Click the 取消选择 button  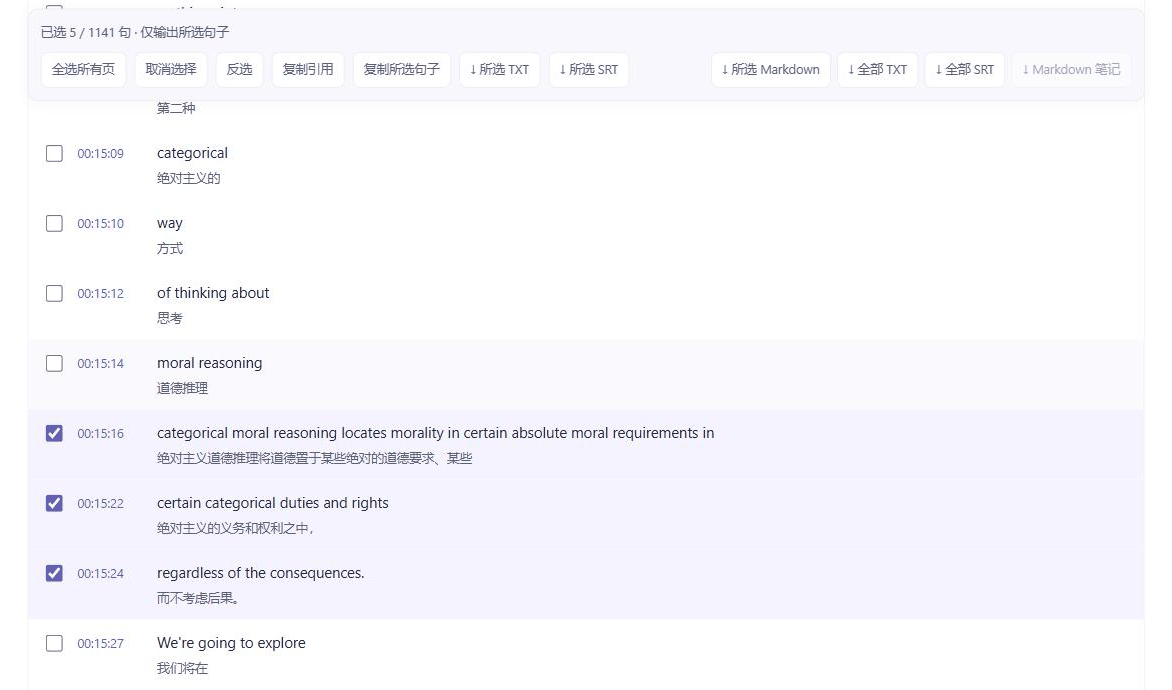[x=170, y=70]
